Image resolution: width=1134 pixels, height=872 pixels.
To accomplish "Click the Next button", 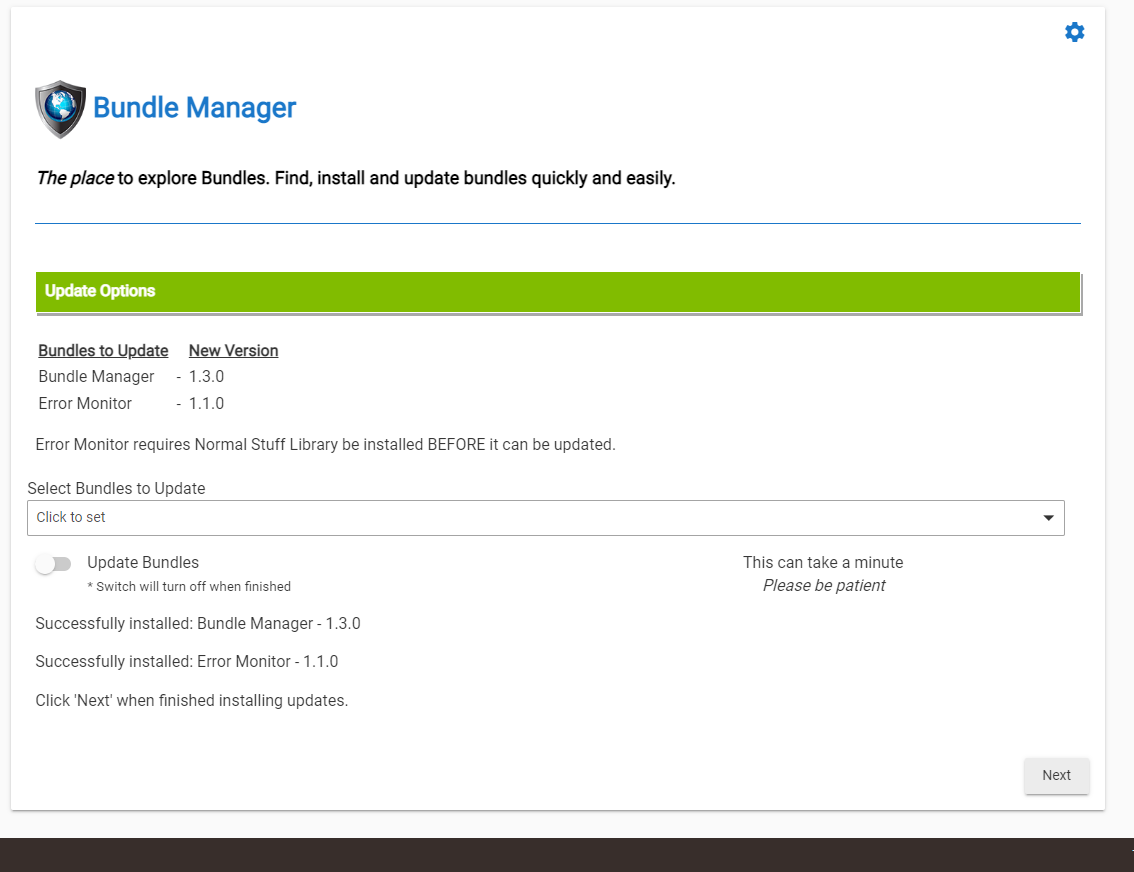I will (1056, 775).
